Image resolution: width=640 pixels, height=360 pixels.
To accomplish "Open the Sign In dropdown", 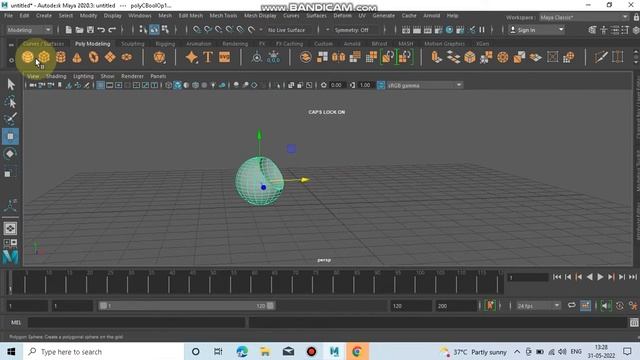I will click(537, 30).
